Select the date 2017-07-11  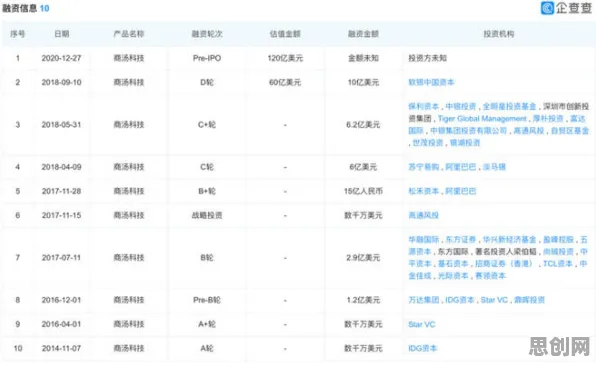tap(61, 258)
